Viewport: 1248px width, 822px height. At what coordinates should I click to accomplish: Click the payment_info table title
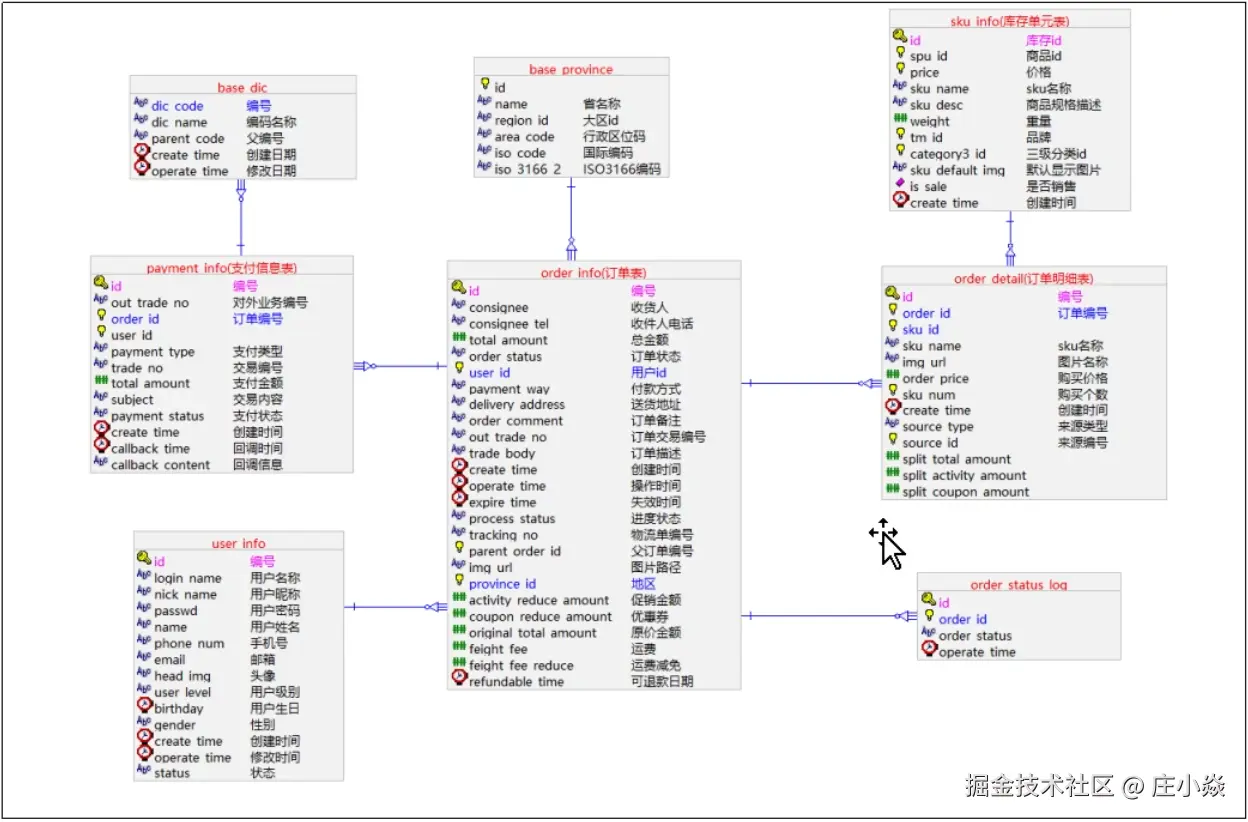click(222, 267)
